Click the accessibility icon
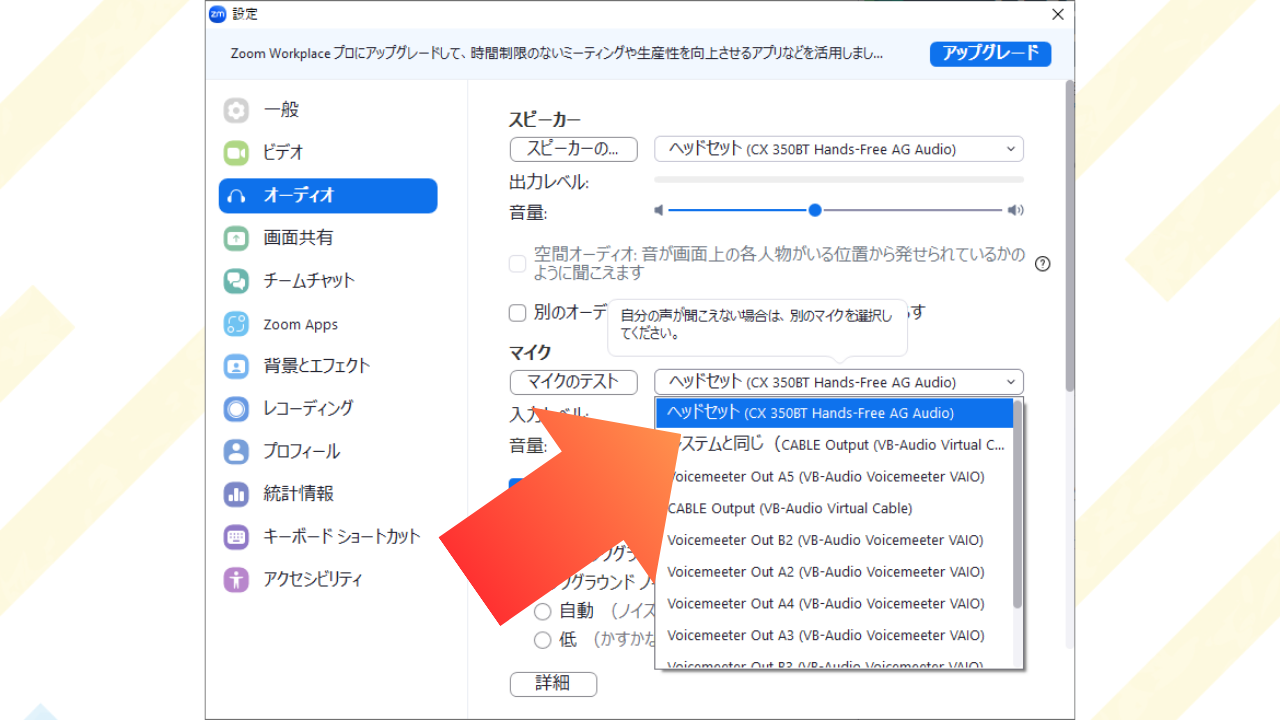1280x720 pixels. coord(236,579)
